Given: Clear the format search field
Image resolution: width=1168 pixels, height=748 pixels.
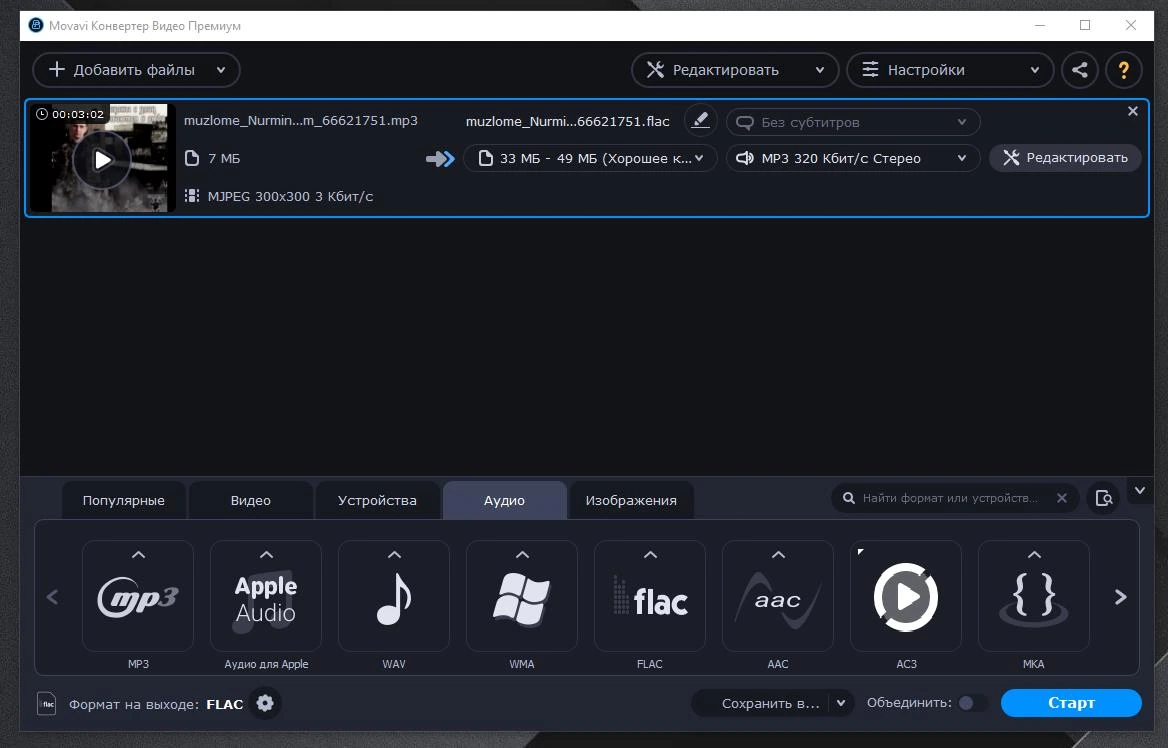Looking at the screenshot, I should click(1062, 498).
